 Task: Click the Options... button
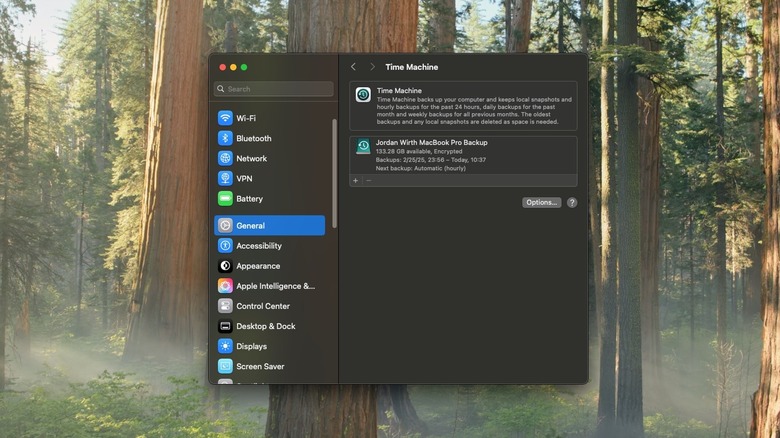(541, 202)
